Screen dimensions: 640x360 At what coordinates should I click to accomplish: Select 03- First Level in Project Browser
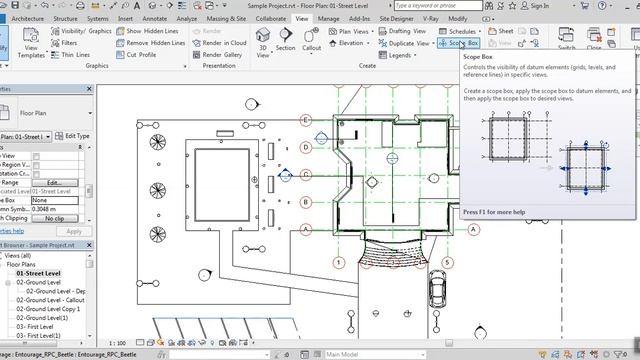[35, 327]
